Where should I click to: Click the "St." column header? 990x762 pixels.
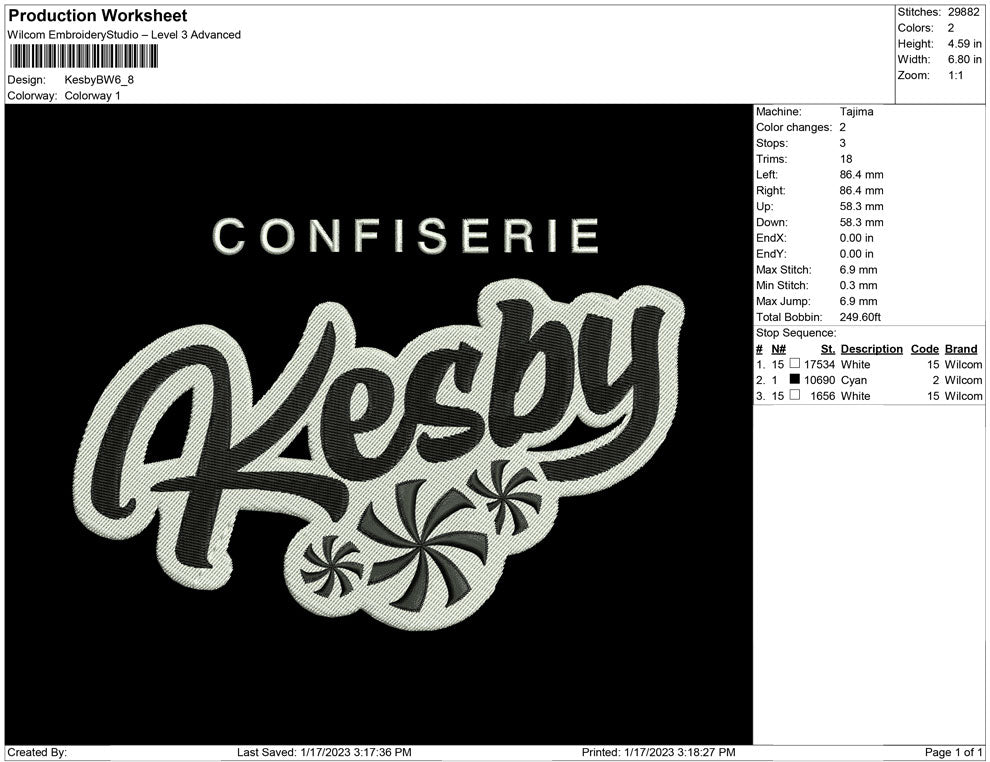[828, 348]
